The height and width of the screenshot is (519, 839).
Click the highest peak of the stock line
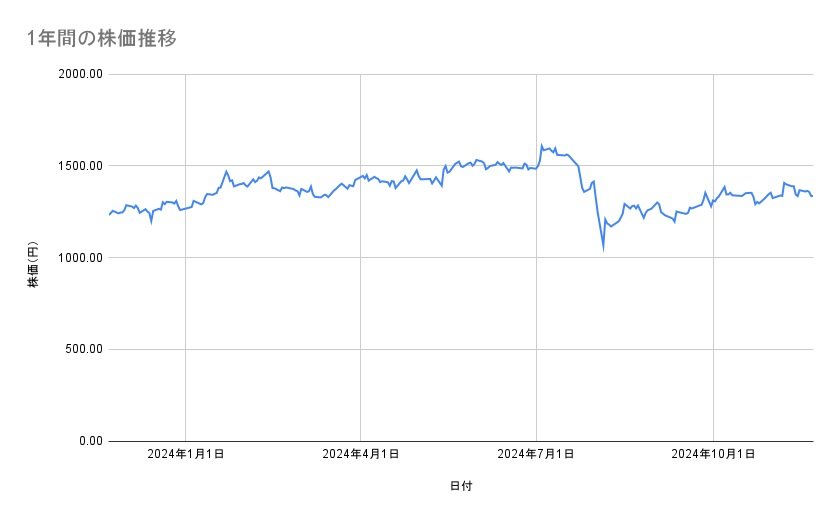coord(541,145)
